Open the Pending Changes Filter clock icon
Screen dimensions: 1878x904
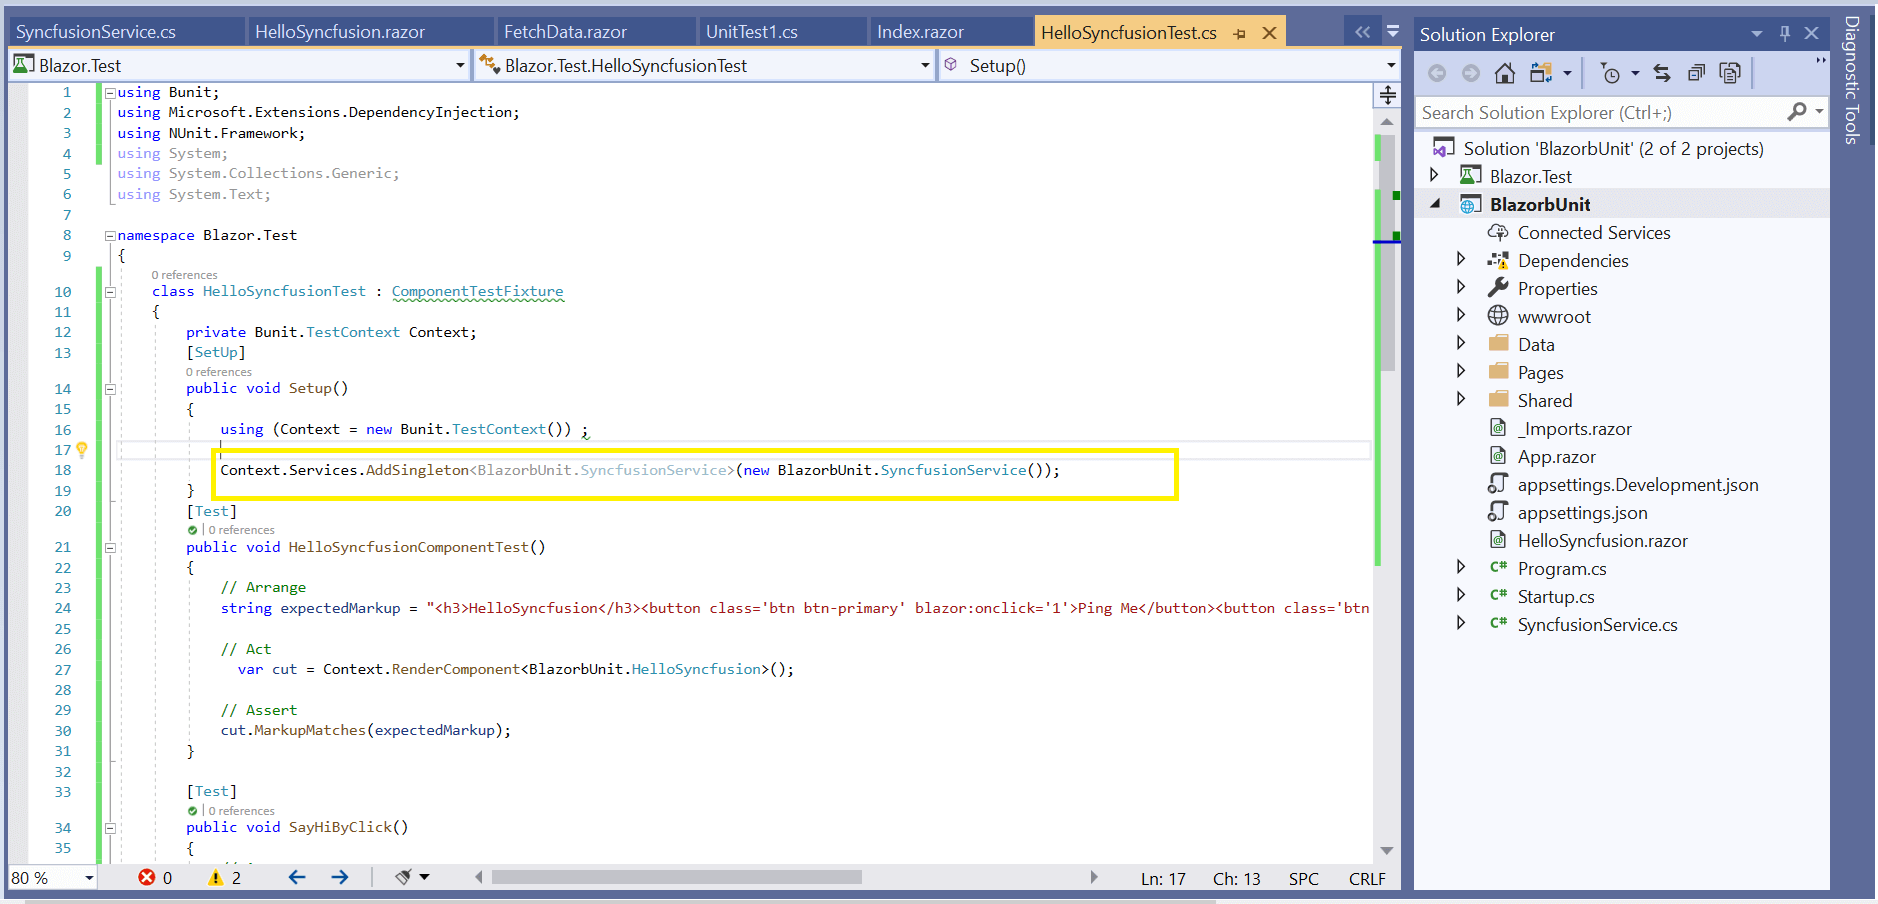(x=1610, y=73)
